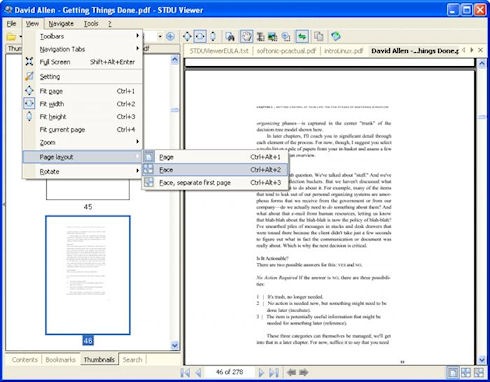Toggle the green arrows sync icon
Screen dimensions: 490x382
[302, 36]
